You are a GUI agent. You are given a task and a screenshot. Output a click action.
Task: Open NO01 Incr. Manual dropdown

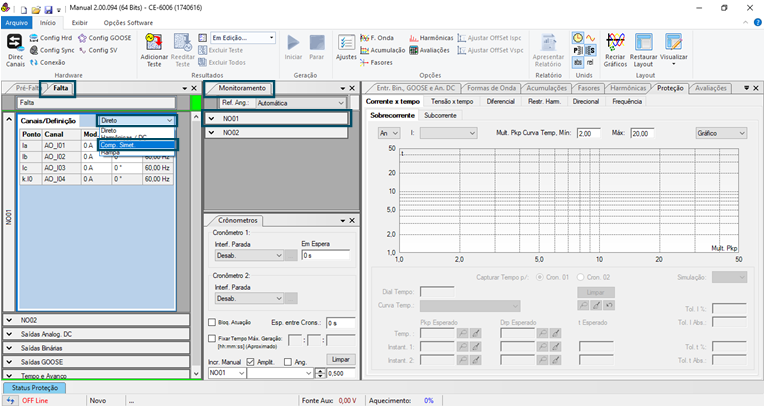pyautogui.click(x=227, y=373)
